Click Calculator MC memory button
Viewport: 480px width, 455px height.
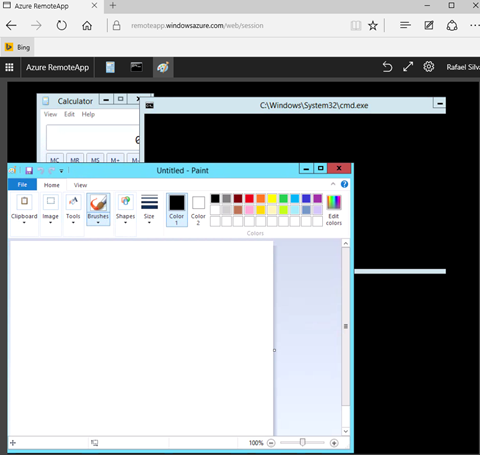pos(55,159)
